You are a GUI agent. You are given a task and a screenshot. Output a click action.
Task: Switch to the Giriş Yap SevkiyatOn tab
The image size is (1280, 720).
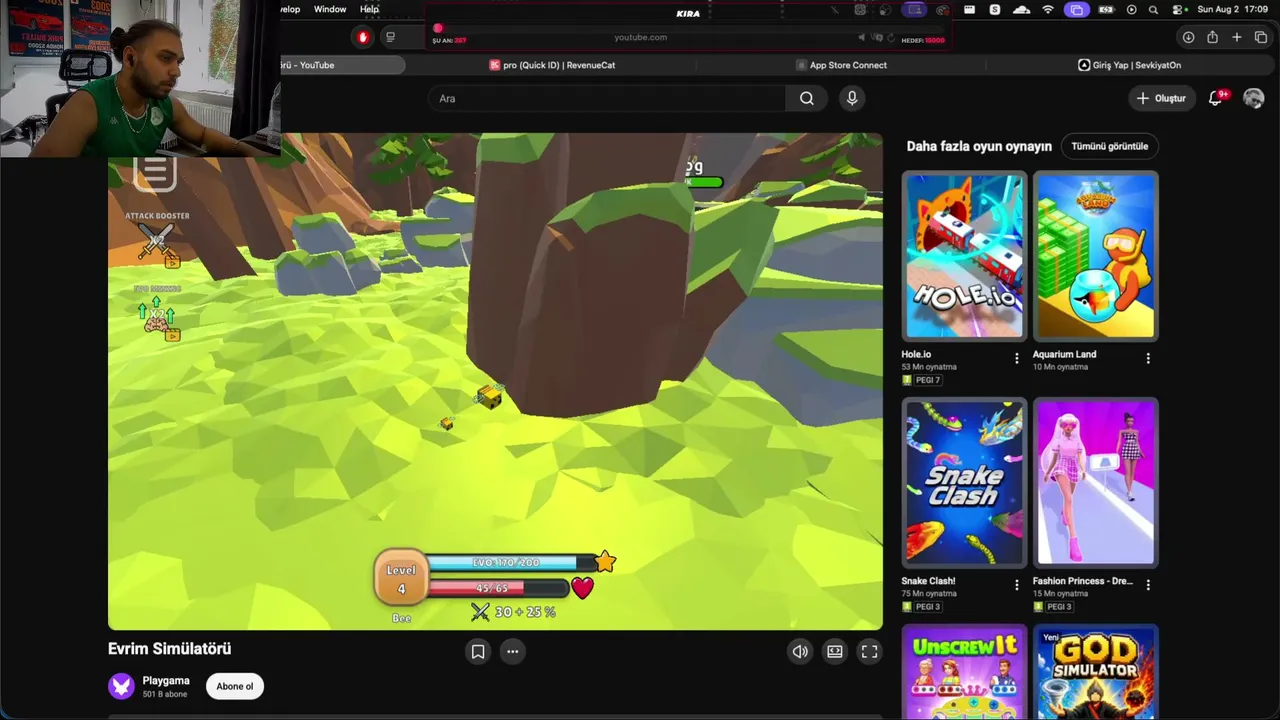click(x=1129, y=65)
